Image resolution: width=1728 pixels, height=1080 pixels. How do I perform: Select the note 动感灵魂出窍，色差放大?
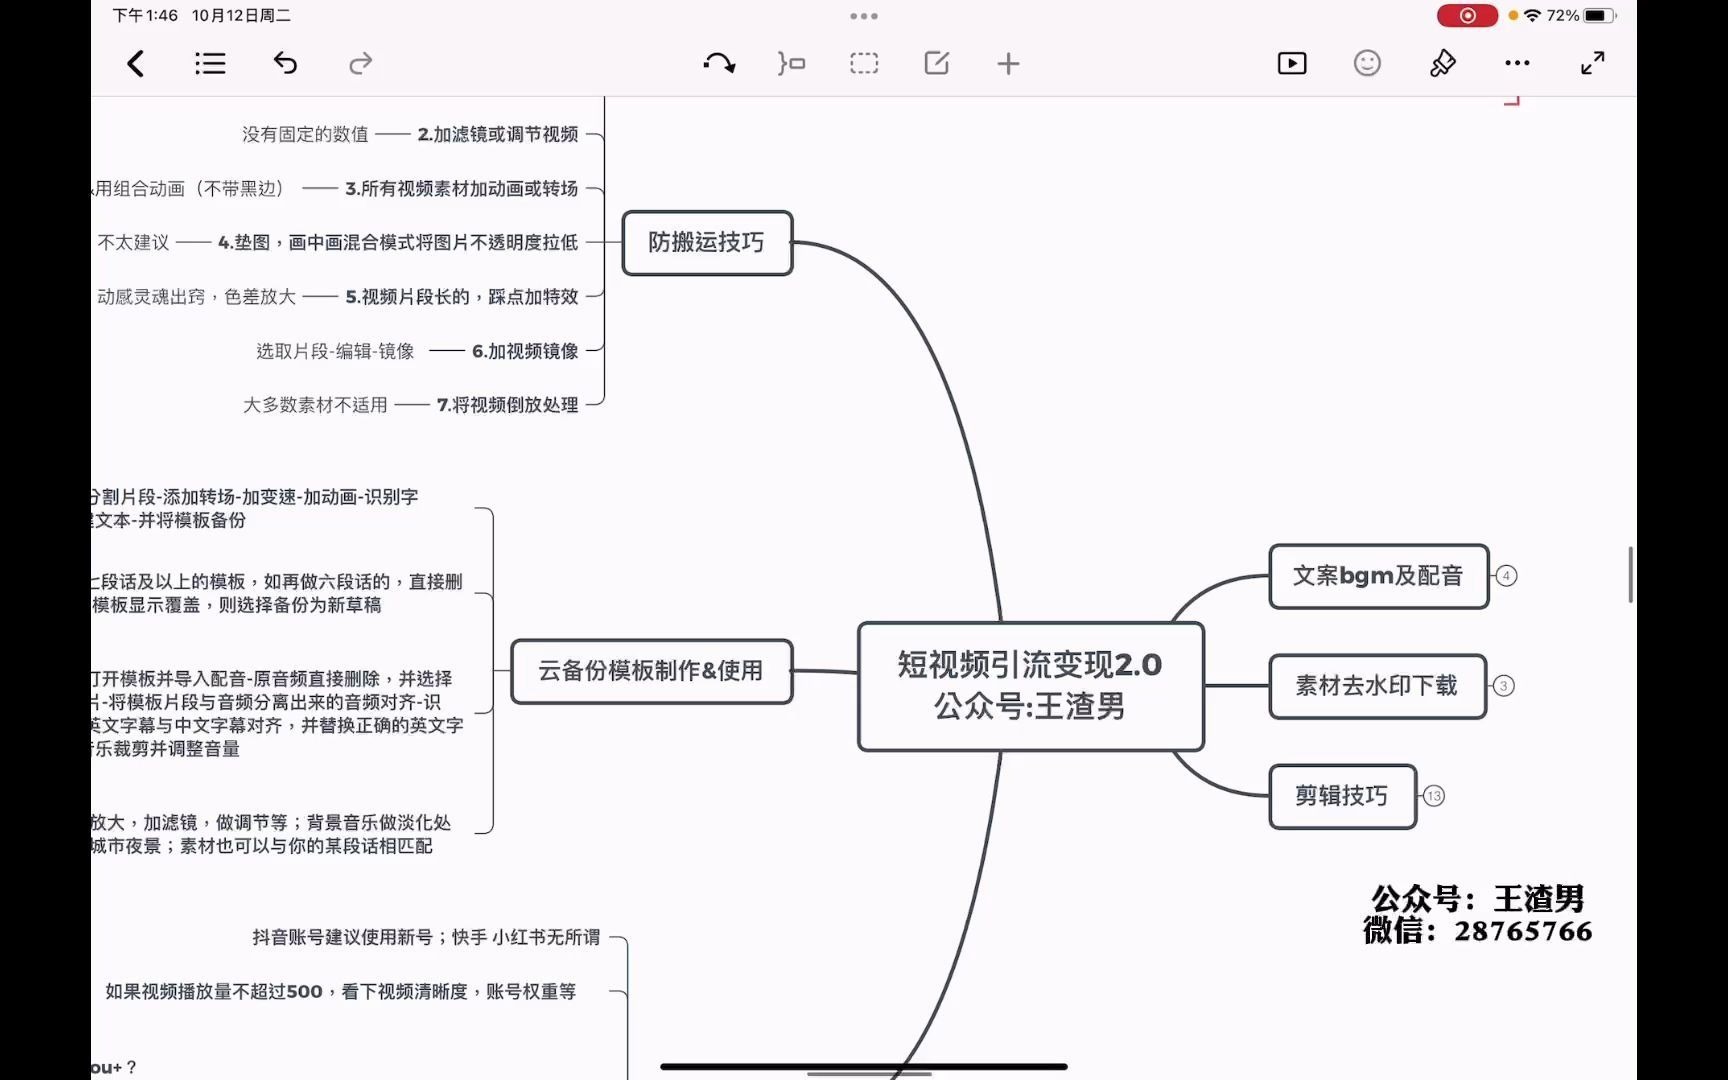coord(197,296)
